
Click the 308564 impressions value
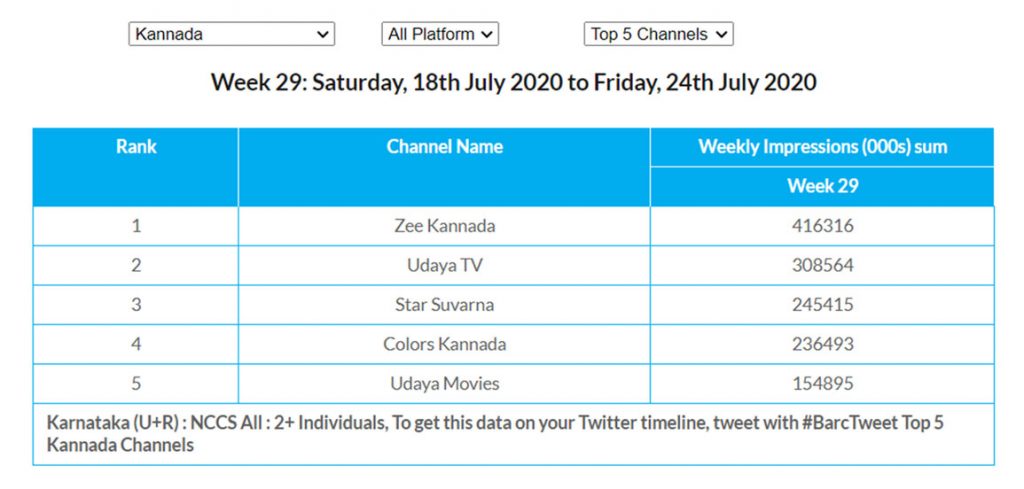click(x=822, y=265)
